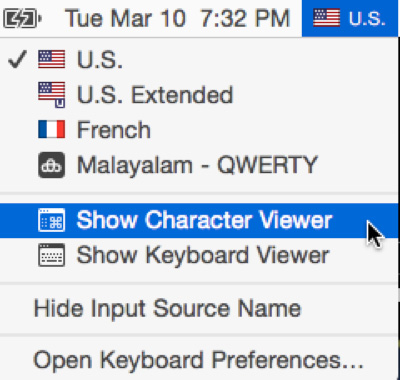
Task: Click the U.S. Extended flag icon
Action: [x=51, y=95]
